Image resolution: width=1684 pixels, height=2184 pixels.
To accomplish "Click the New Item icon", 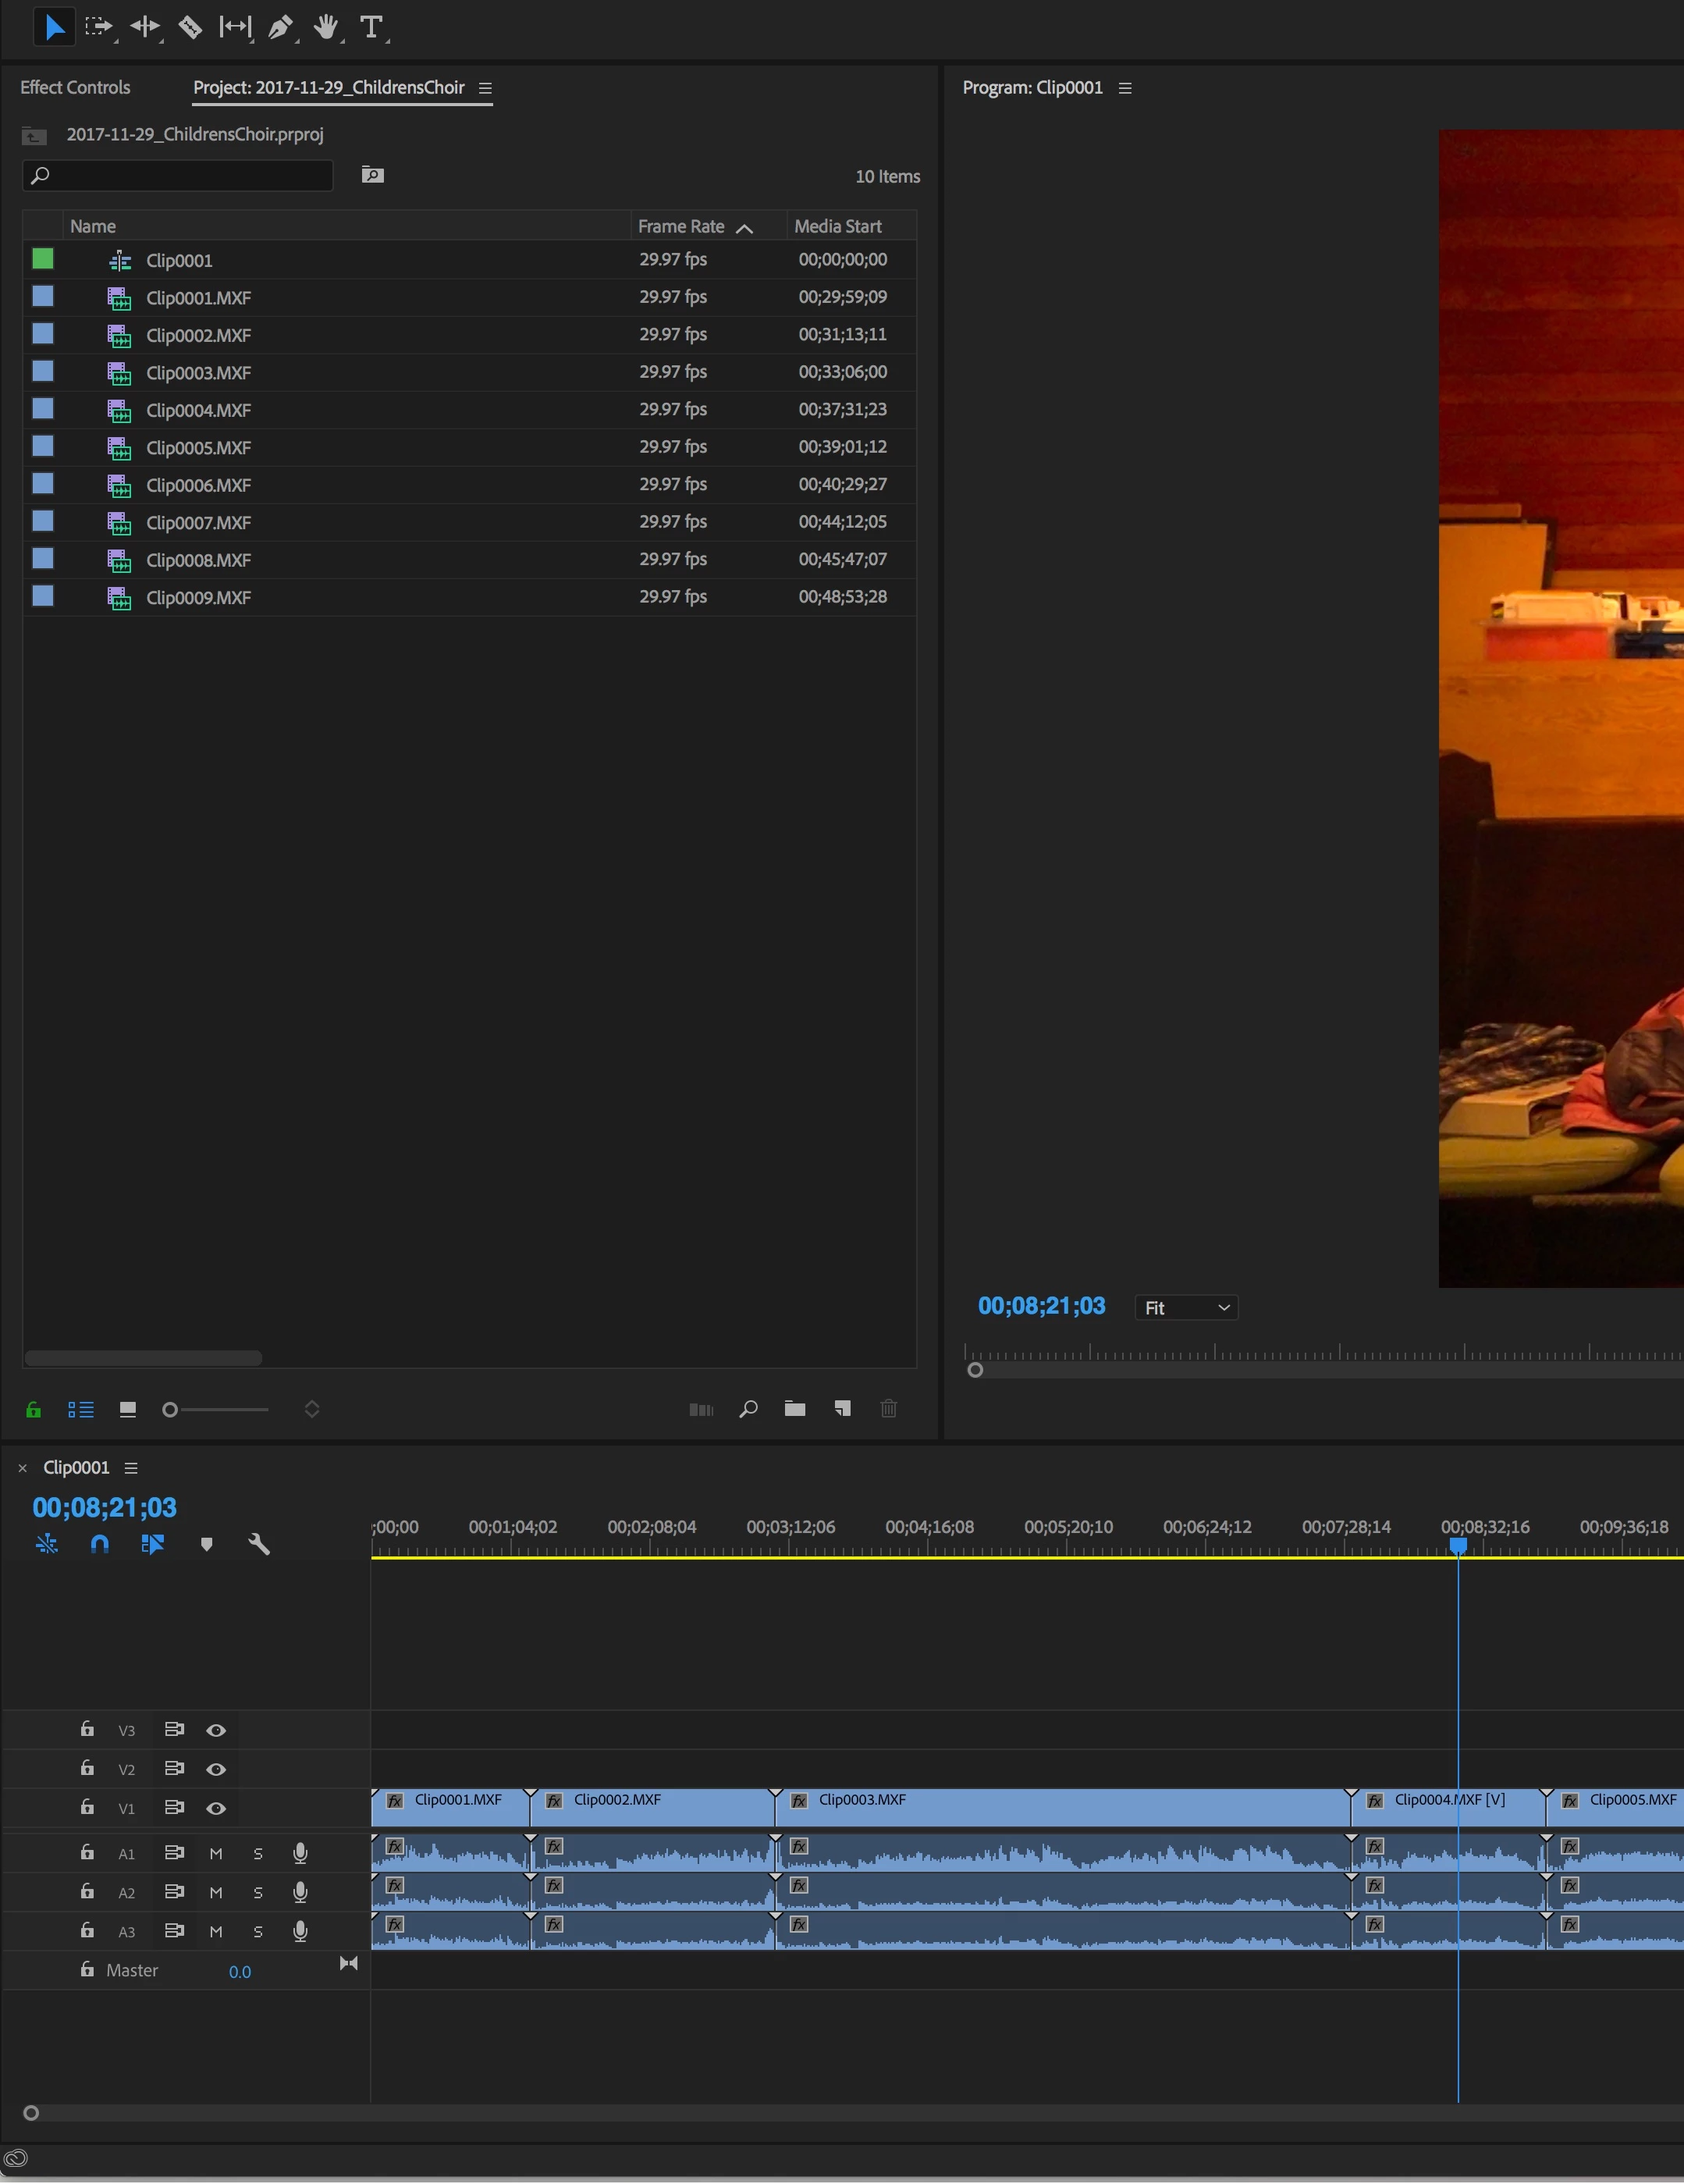I will coord(842,1409).
